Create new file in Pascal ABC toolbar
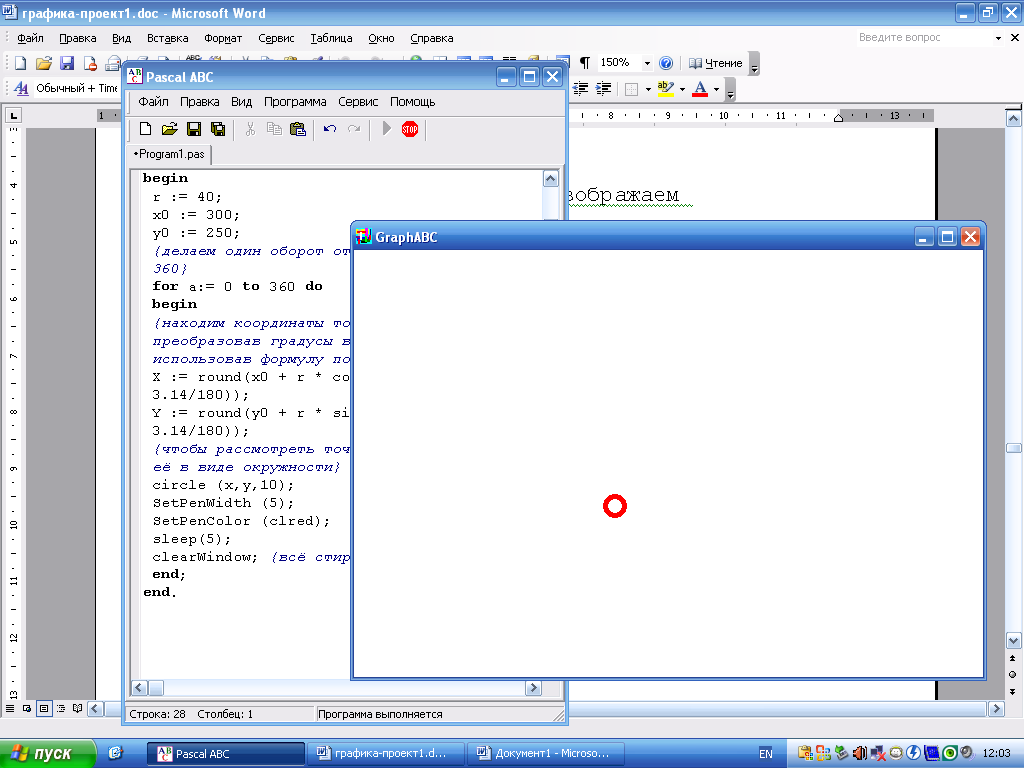The image size is (1024, 768). click(145, 129)
